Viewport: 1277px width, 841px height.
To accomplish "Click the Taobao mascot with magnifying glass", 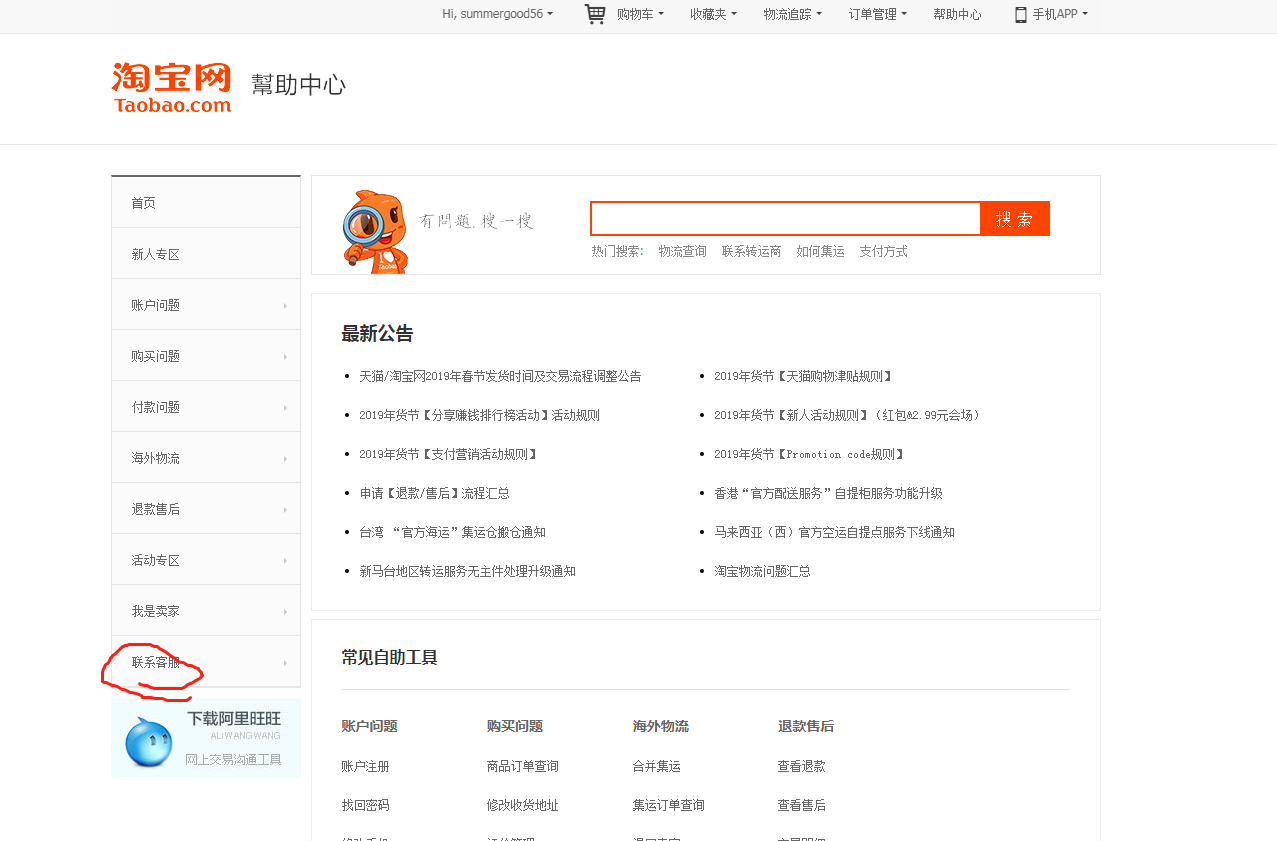I will pyautogui.click(x=374, y=228).
